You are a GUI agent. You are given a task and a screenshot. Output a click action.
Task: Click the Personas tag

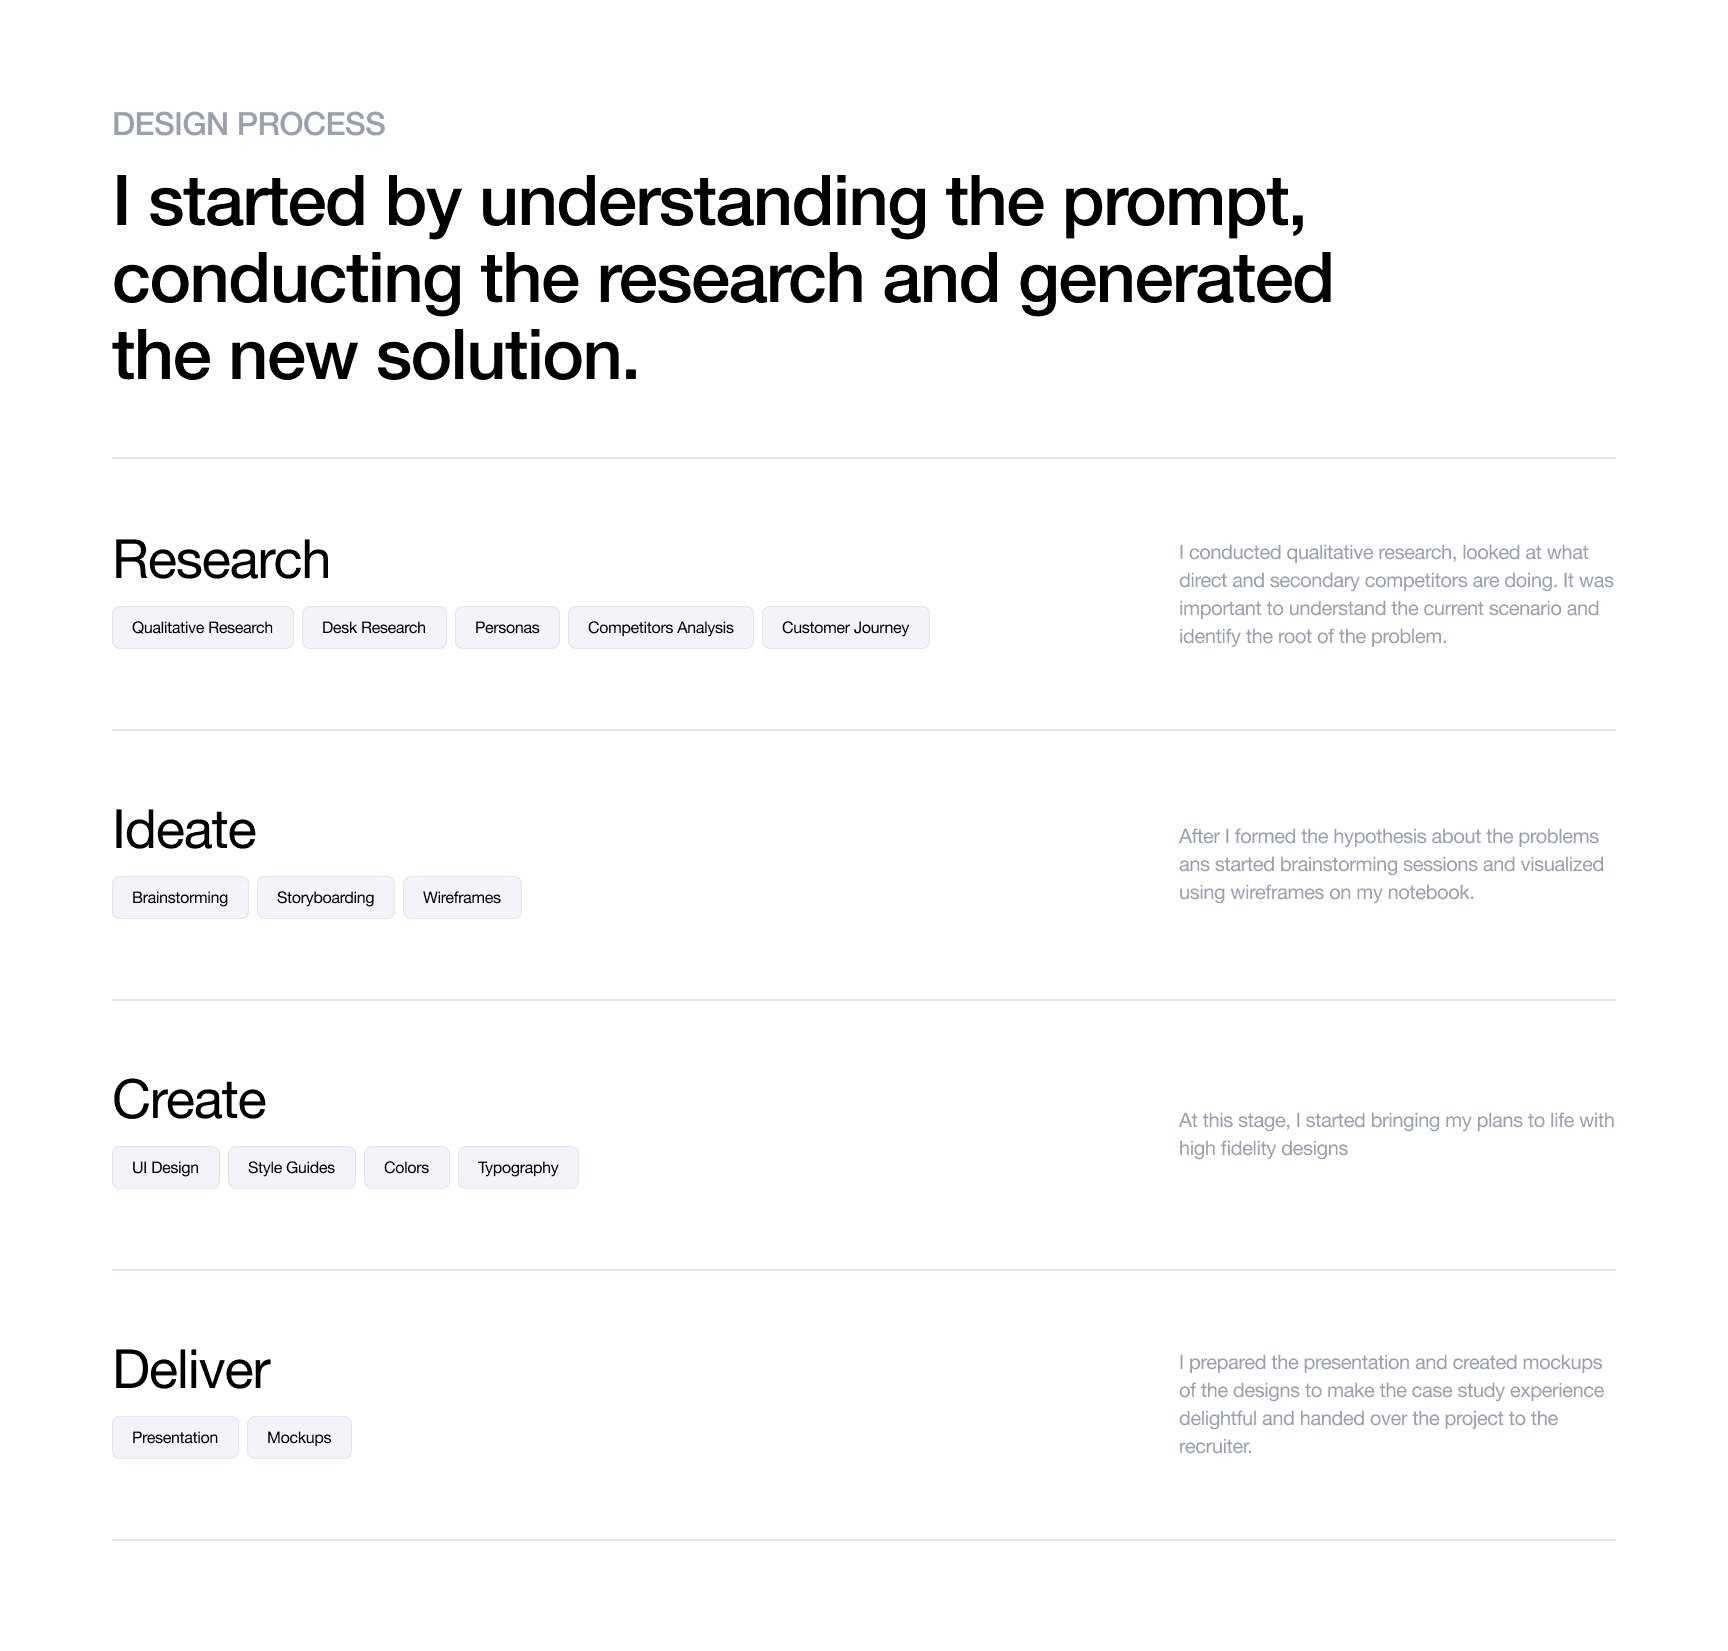click(507, 627)
